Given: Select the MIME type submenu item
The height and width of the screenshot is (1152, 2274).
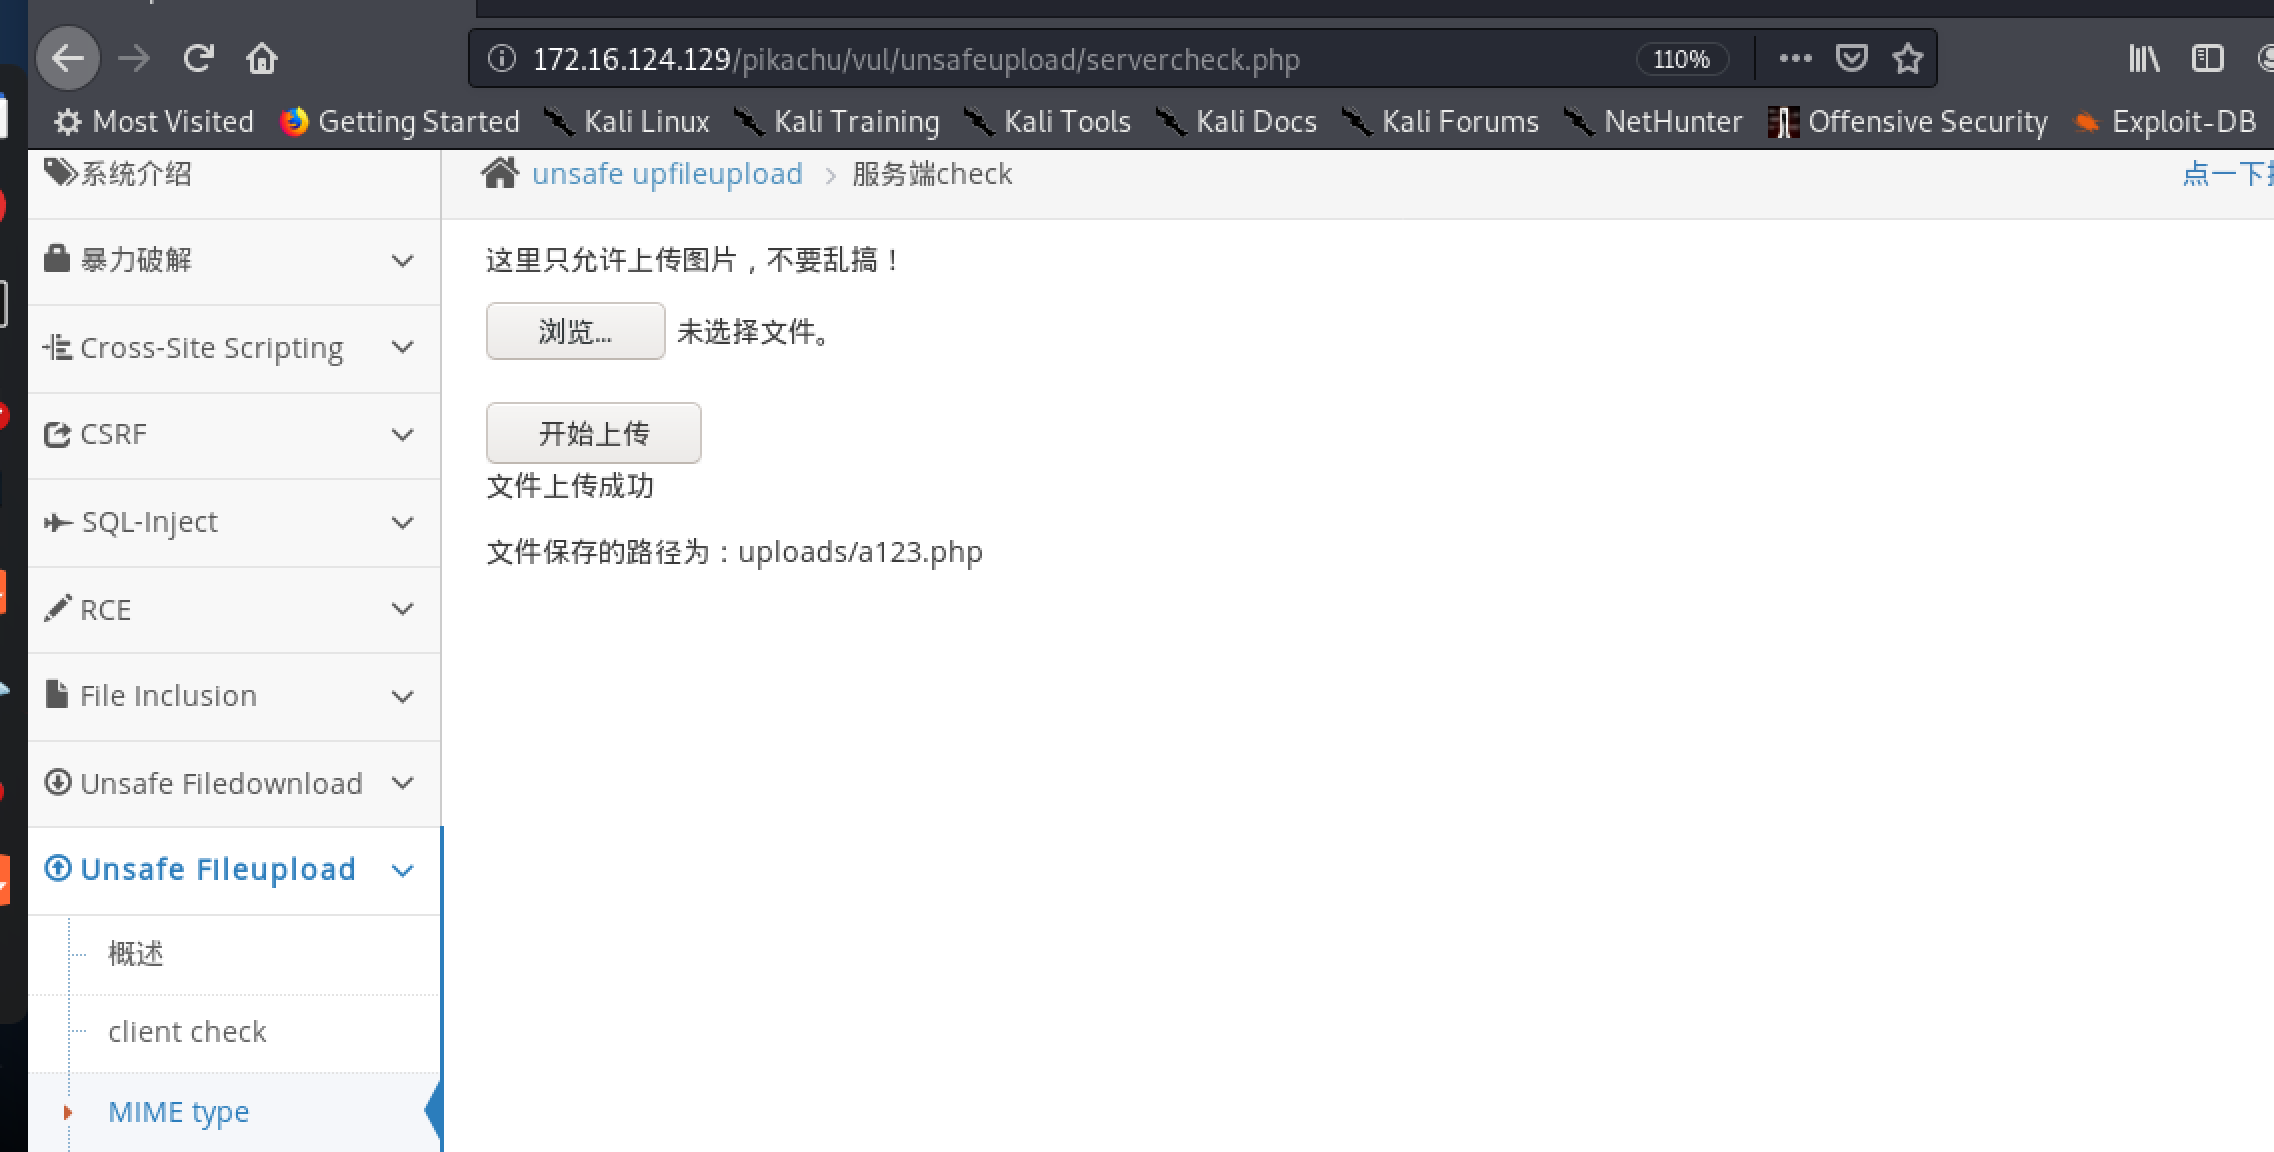Looking at the screenshot, I should coord(178,1112).
